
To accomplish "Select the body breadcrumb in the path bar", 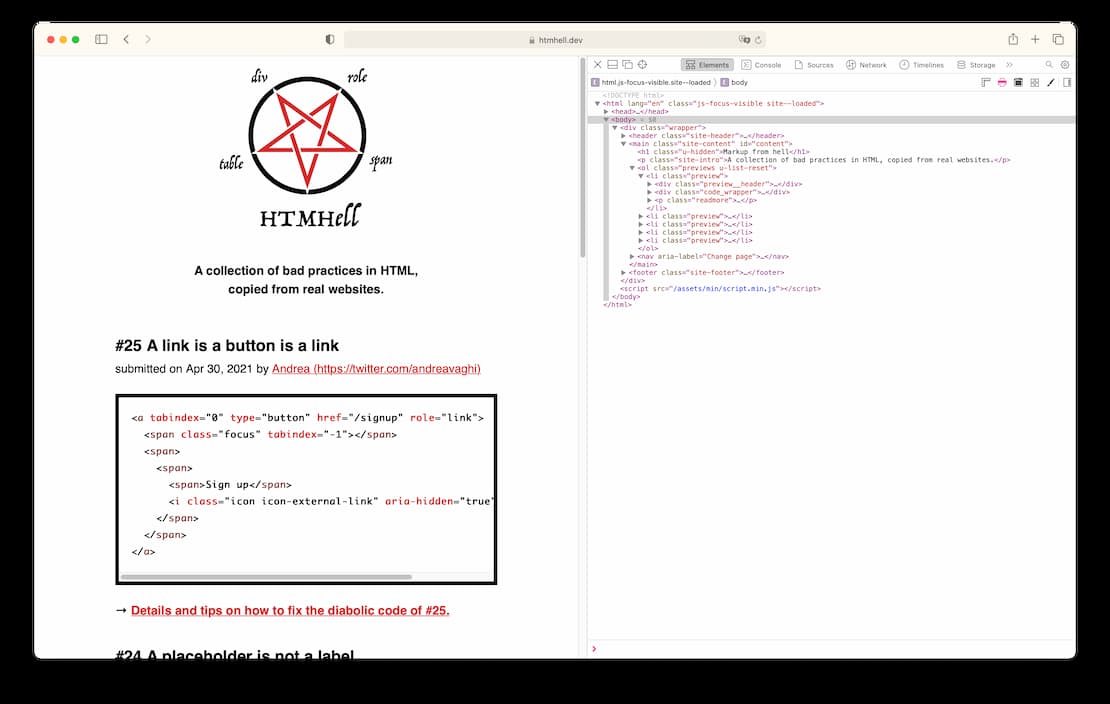I will pos(734,82).
